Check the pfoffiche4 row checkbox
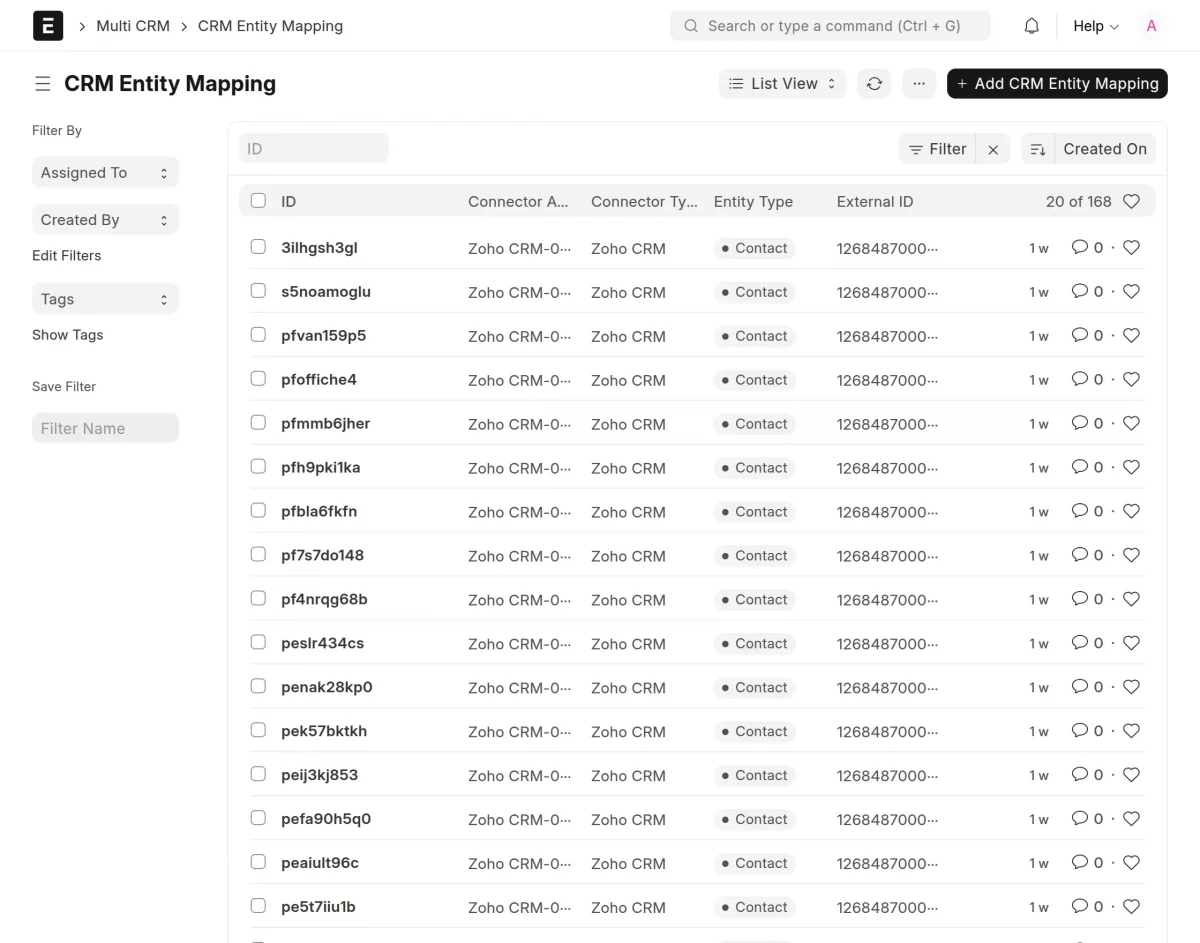The image size is (1200, 943). (258, 379)
